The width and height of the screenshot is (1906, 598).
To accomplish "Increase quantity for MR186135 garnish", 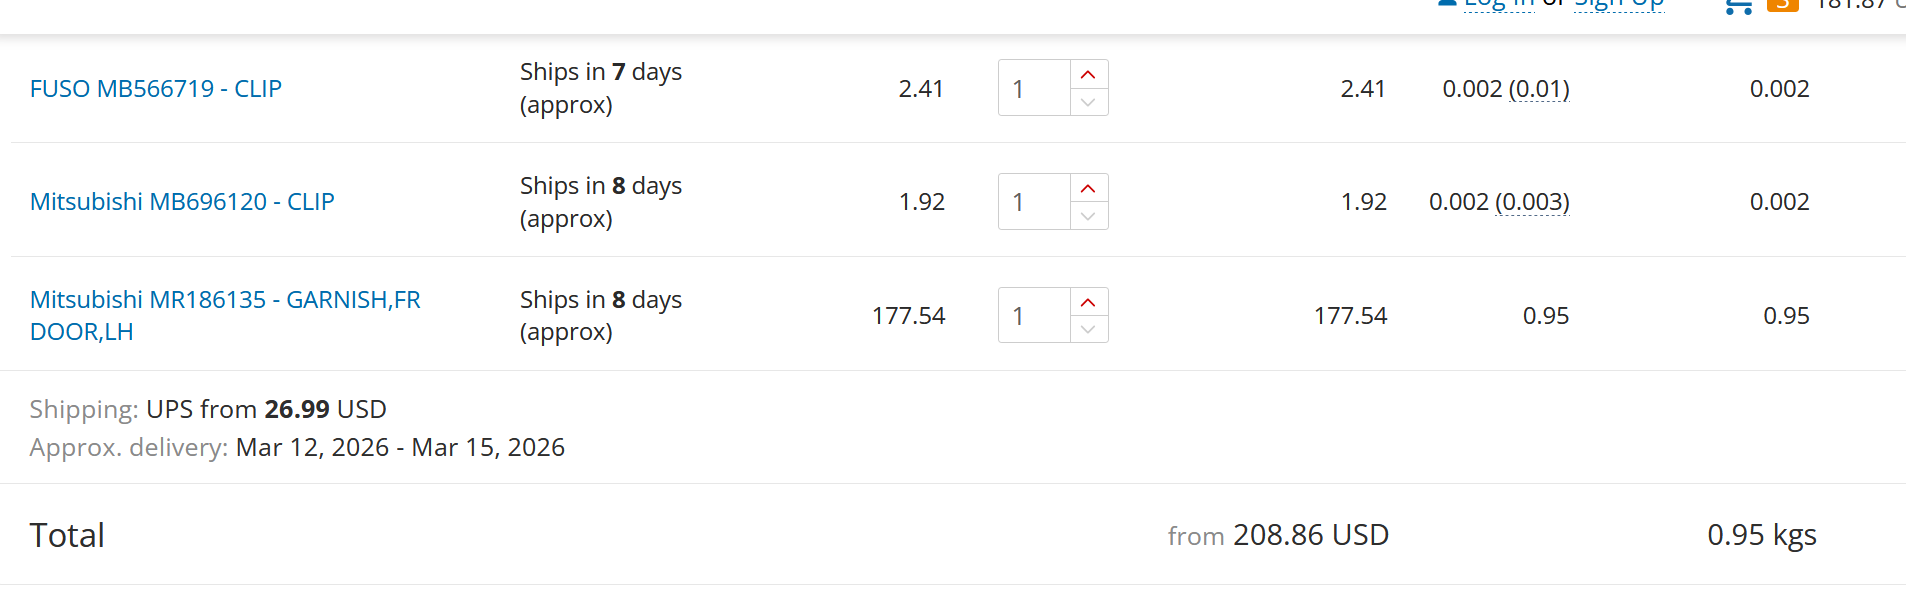I will click(1088, 303).
